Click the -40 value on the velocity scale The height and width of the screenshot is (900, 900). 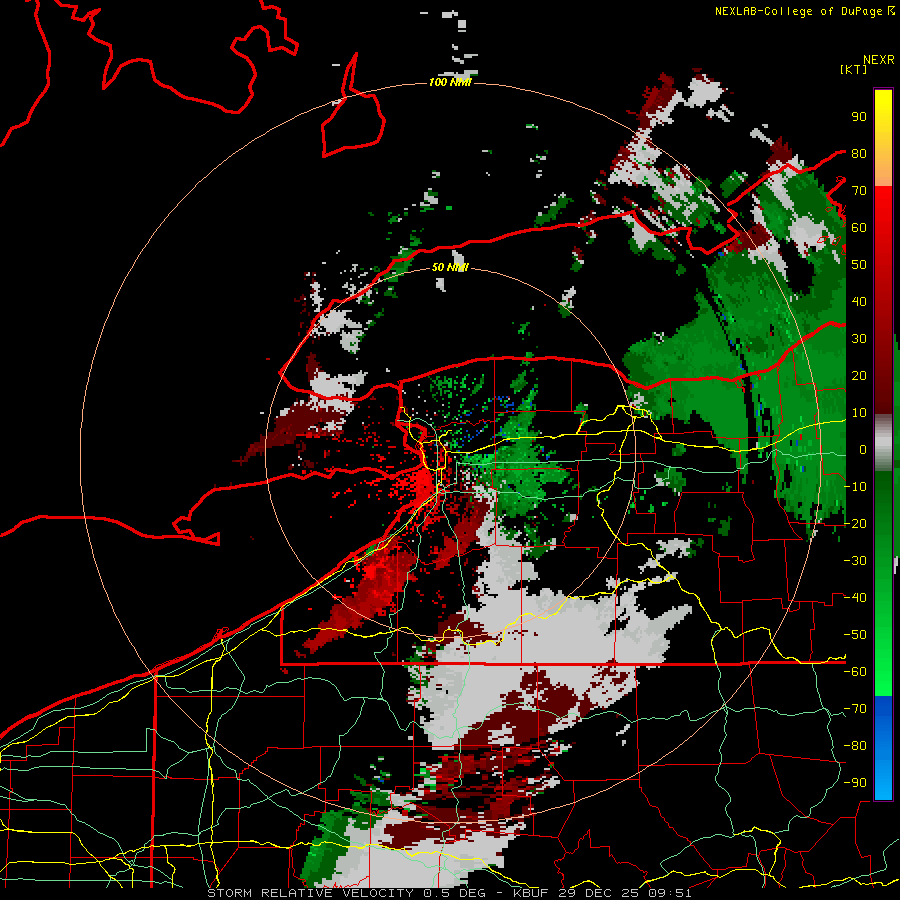855,598
